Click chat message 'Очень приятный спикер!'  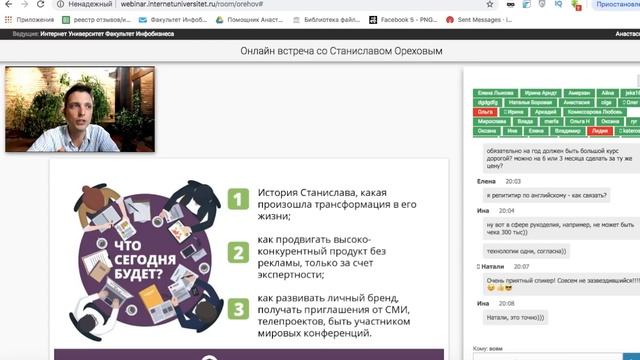(562, 284)
